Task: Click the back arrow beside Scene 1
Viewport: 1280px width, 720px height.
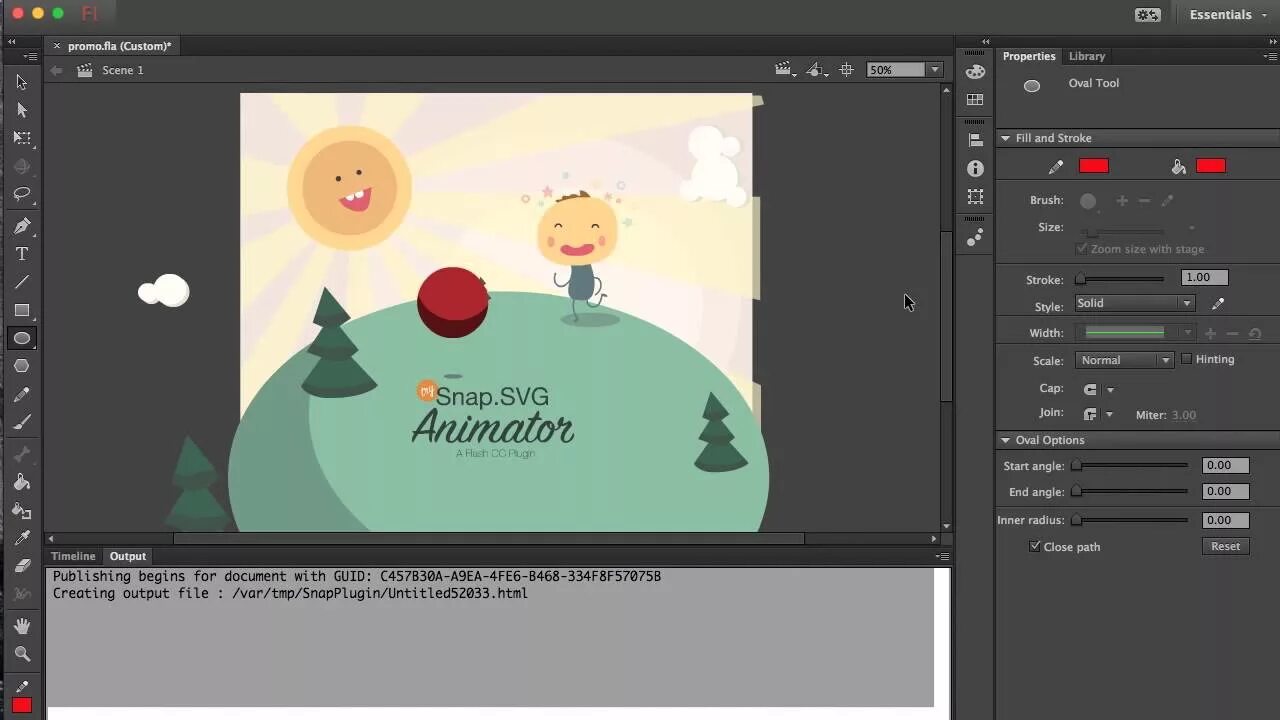Action: 56,70
